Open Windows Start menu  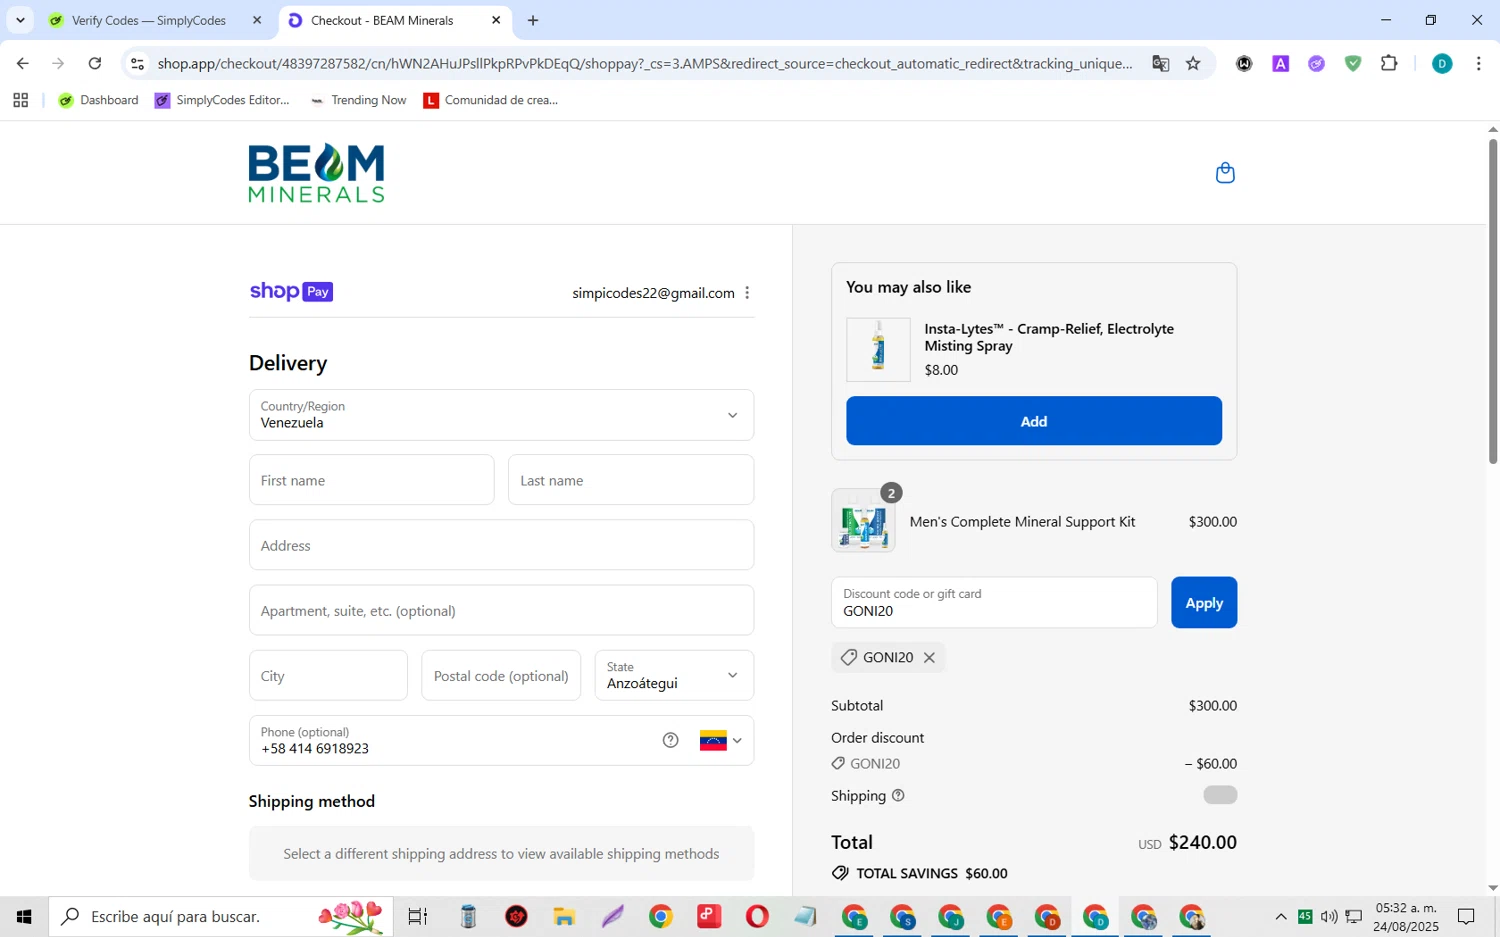[24, 916]
